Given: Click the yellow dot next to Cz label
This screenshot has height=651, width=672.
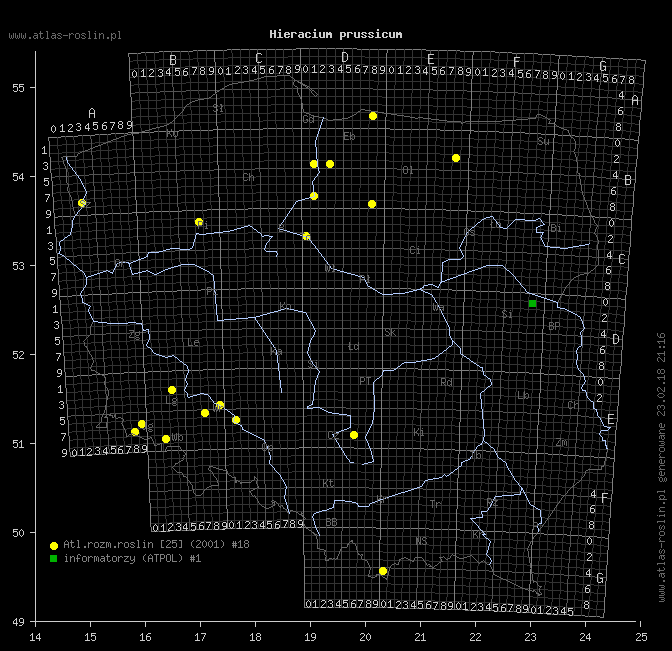Looking at the screenshot, I should click(354, 435).
